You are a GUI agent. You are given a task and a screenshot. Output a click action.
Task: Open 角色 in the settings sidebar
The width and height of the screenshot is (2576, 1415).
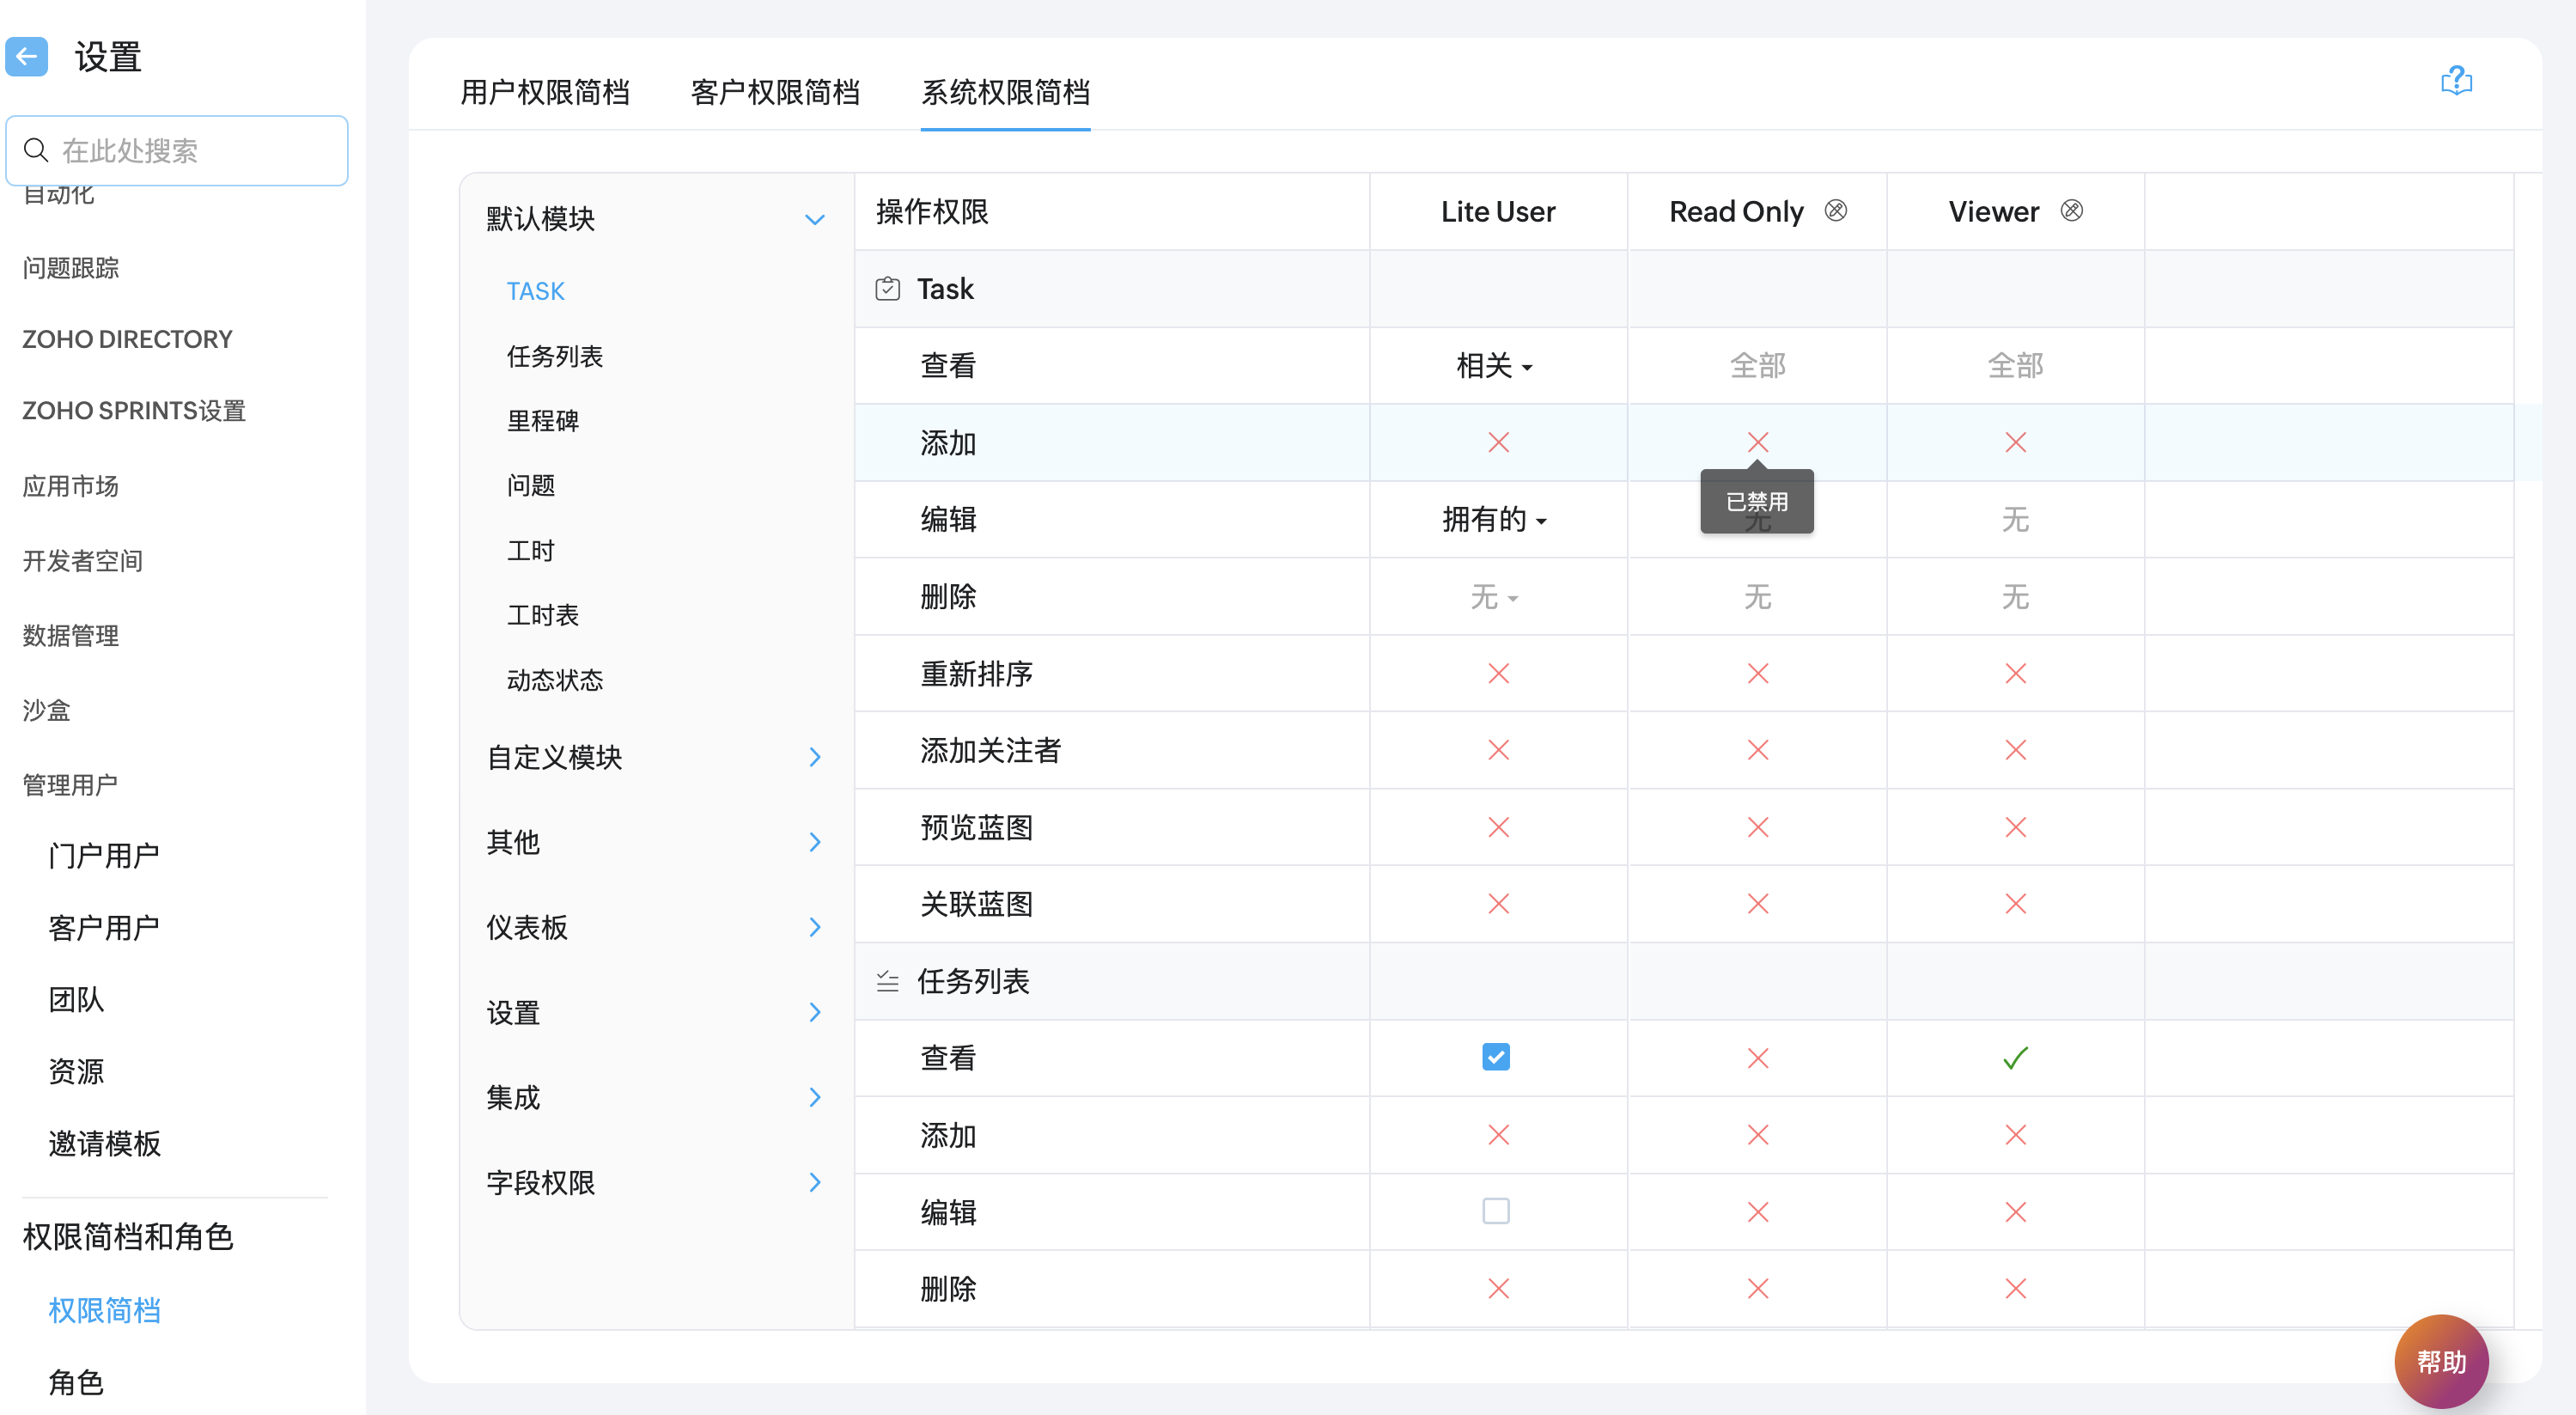click(x=76, y=1382)
